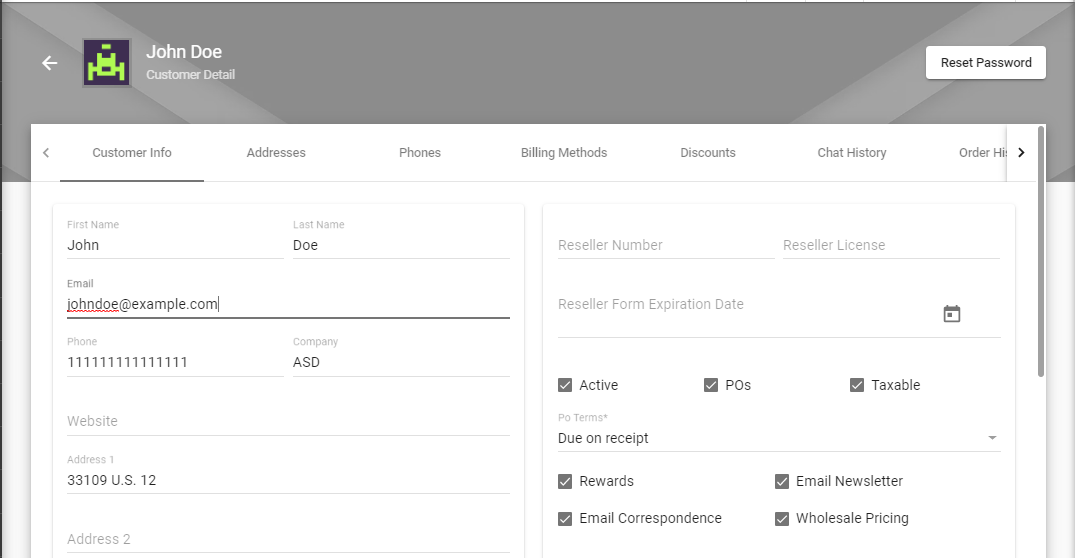Open the Billing Methods tab
Screen dimensions: 1075x558
point(564,153)
